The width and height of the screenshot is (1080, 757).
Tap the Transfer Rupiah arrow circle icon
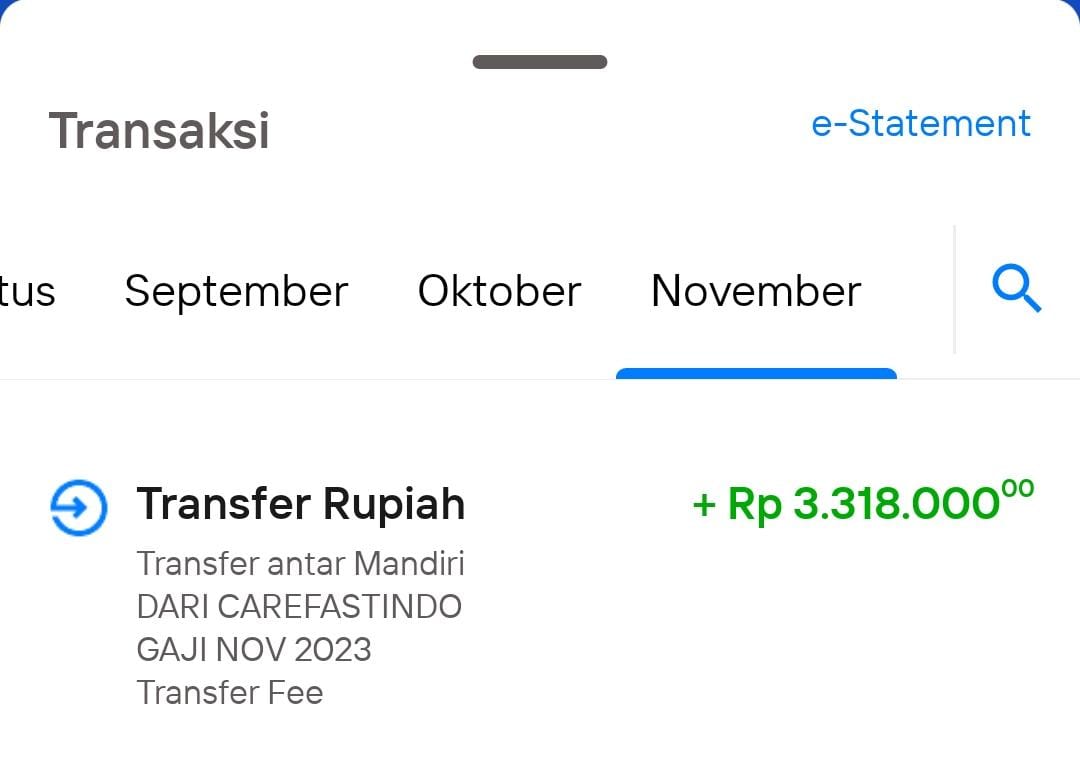(x=79, y=508)
